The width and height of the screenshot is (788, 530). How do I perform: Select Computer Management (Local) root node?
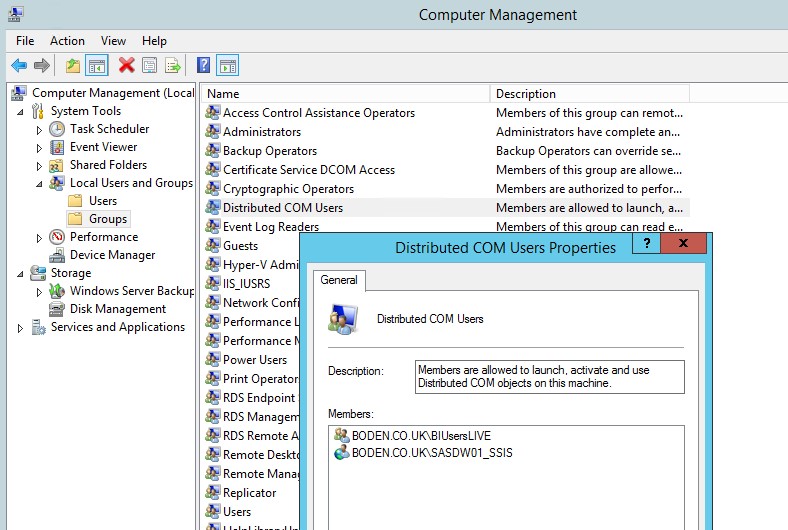[x=113, y=93]
